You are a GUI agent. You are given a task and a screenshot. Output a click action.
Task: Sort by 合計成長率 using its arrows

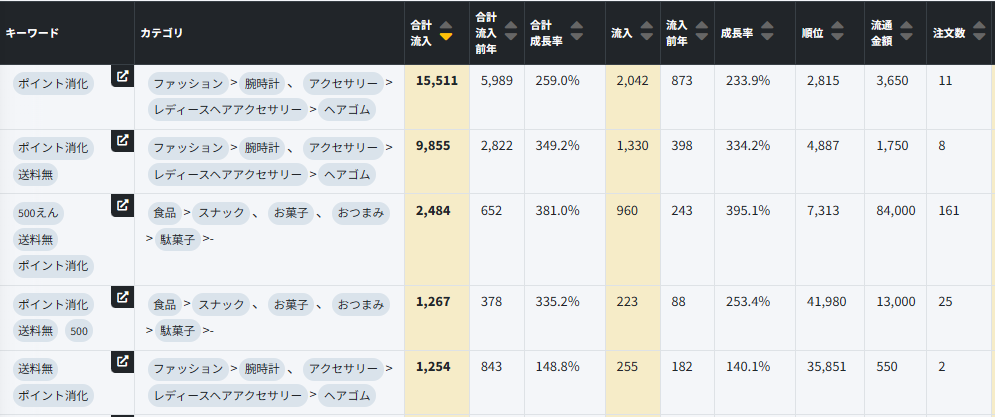[577, 33]
